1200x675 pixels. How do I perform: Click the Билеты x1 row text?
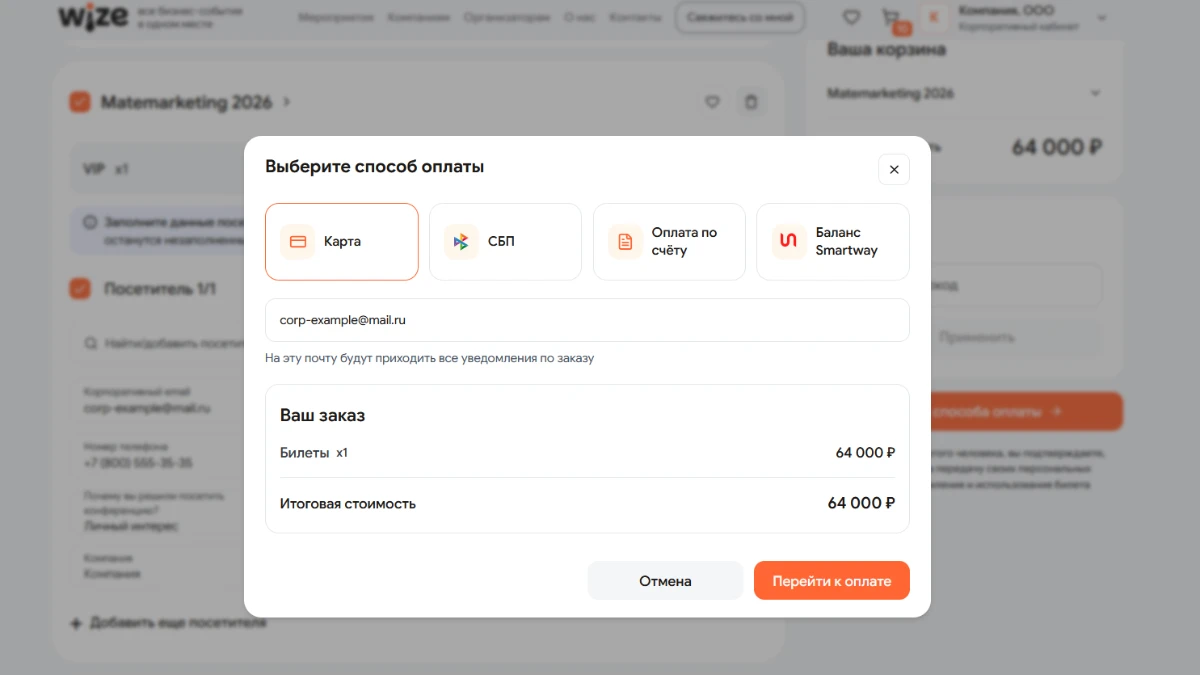click(x=314, y=453)
